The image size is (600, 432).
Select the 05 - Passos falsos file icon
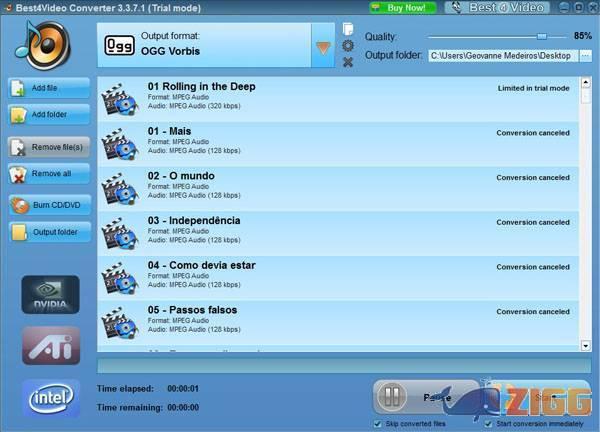click(x=119, y=323)
